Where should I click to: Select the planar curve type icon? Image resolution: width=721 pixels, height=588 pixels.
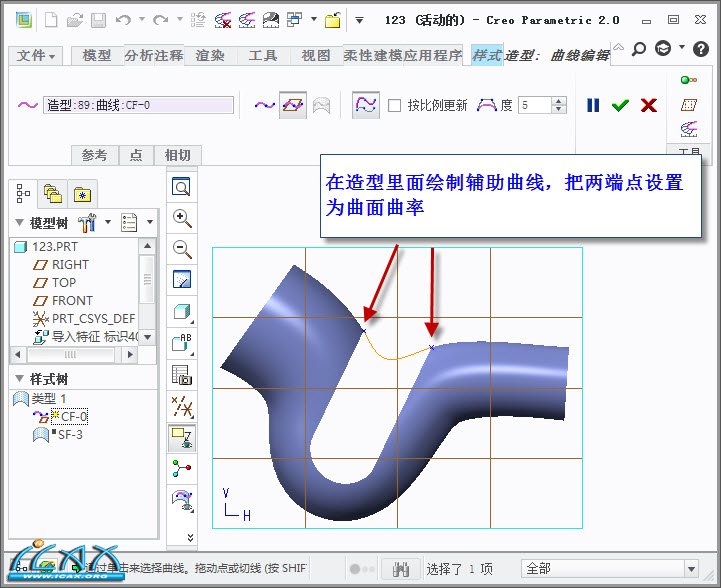(x=292, y=104)
